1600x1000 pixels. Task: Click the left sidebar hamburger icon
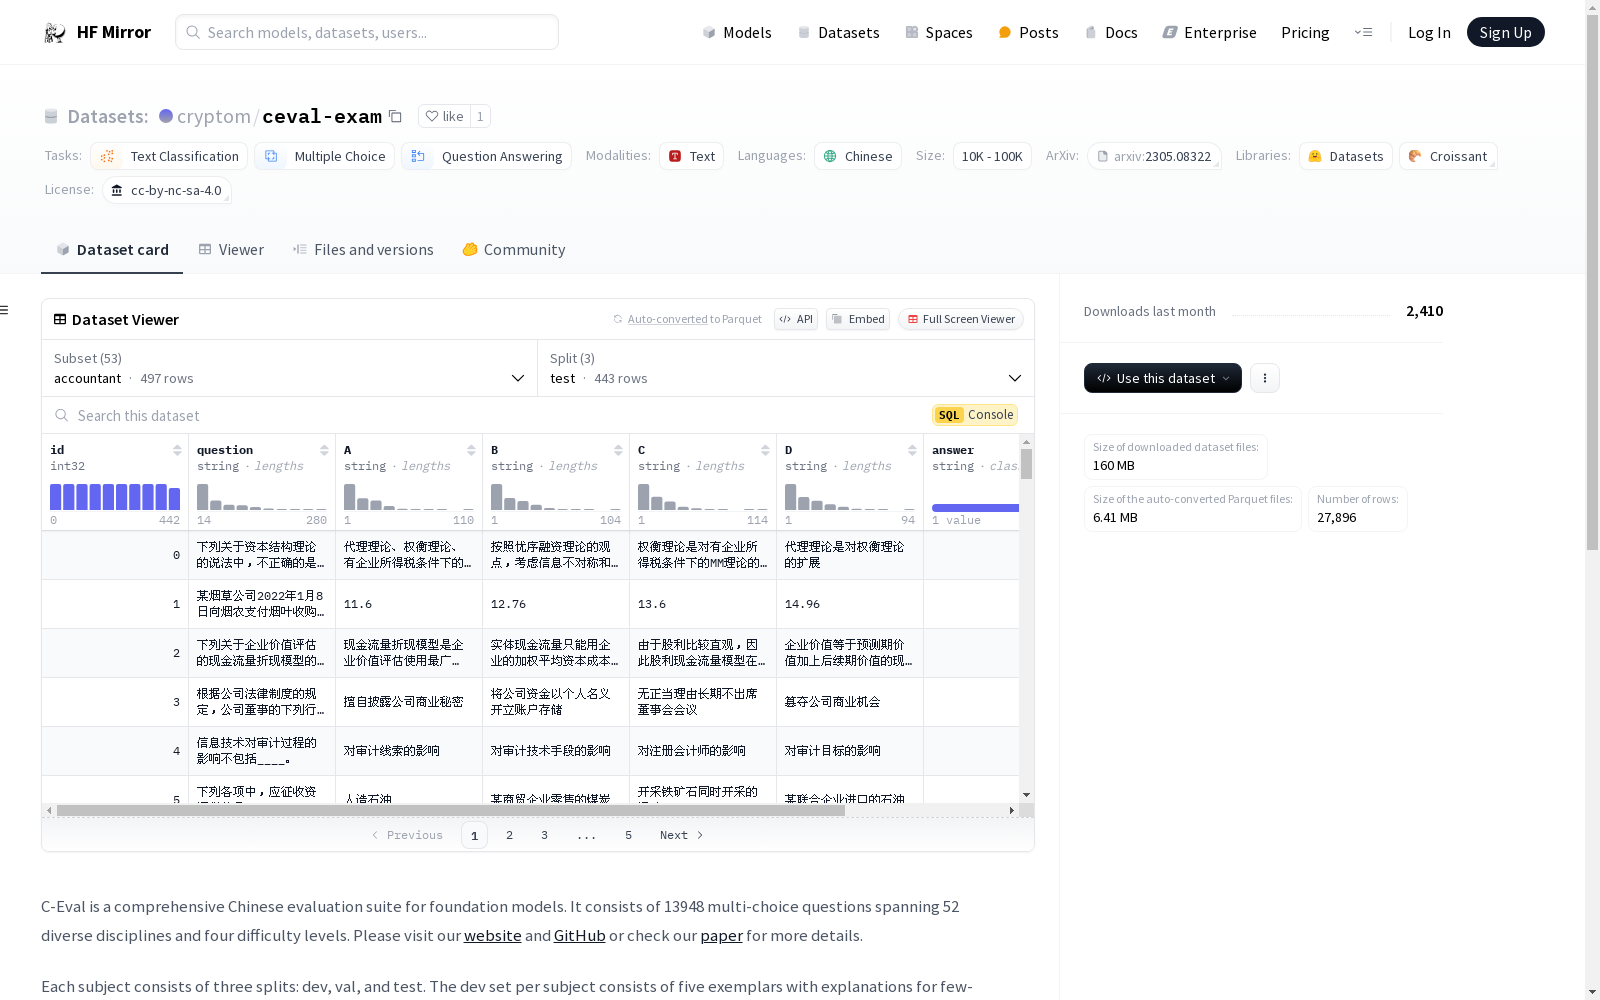click(x=4, y=310)
